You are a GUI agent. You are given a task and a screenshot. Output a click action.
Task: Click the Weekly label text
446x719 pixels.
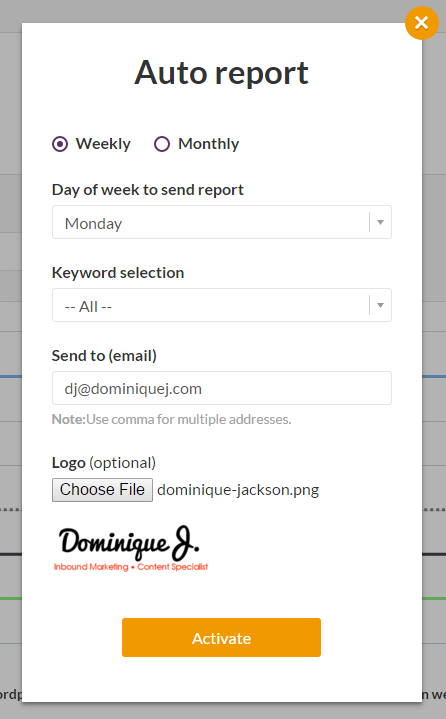click(103, 144)
